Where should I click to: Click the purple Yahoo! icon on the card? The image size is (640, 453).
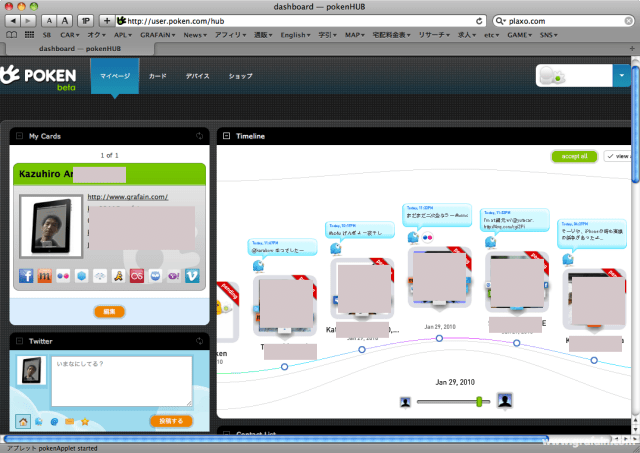point(173,276)
